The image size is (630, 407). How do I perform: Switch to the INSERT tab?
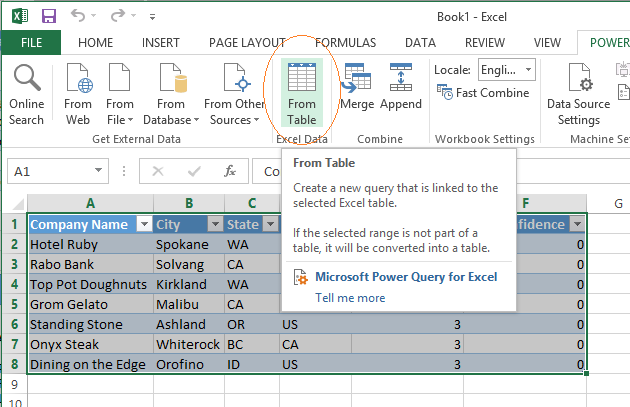[161, 43]
